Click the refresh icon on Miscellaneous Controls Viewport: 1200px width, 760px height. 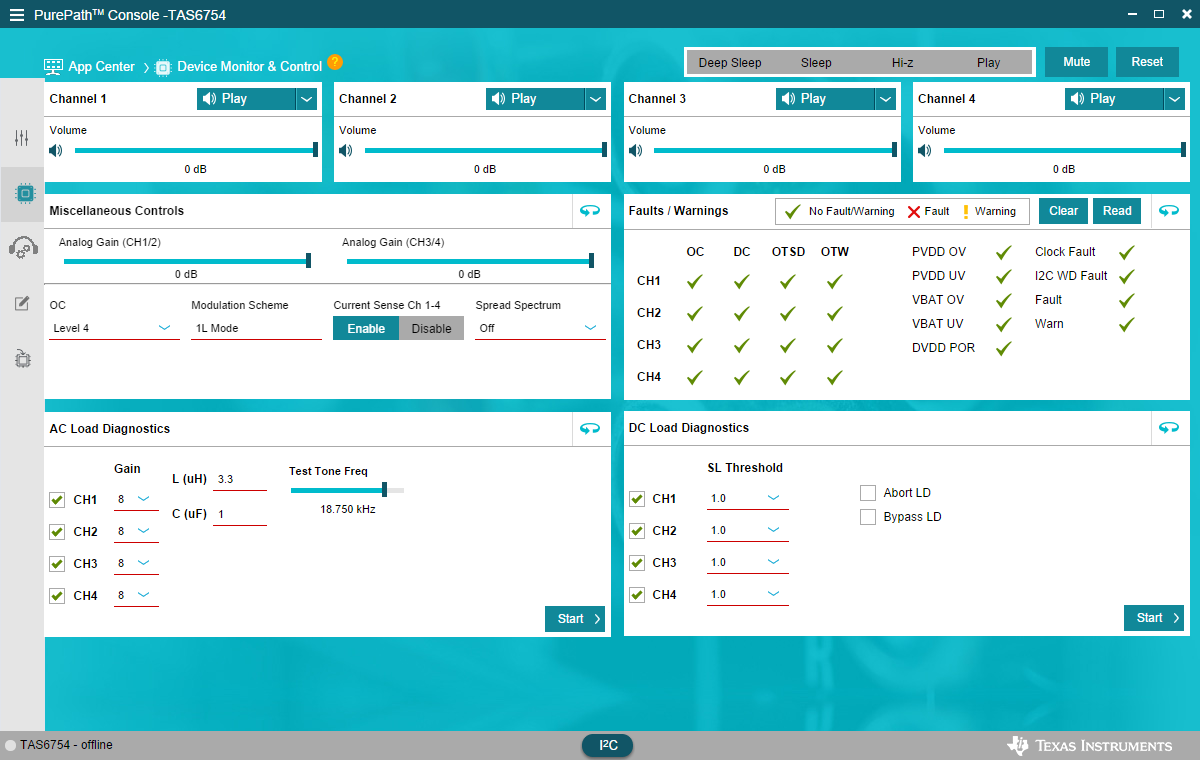click(x=590, y=211)
